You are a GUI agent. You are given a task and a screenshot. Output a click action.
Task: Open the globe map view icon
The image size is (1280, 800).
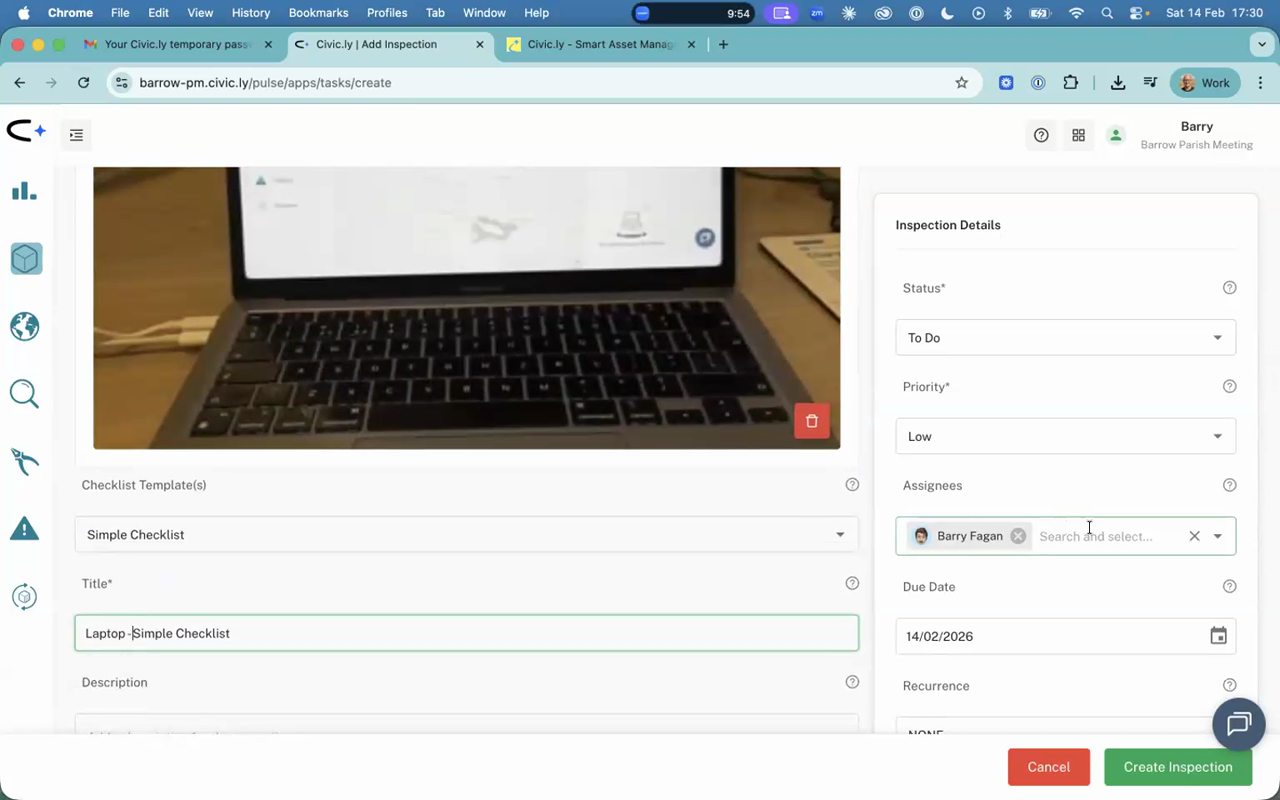(24, 326)
